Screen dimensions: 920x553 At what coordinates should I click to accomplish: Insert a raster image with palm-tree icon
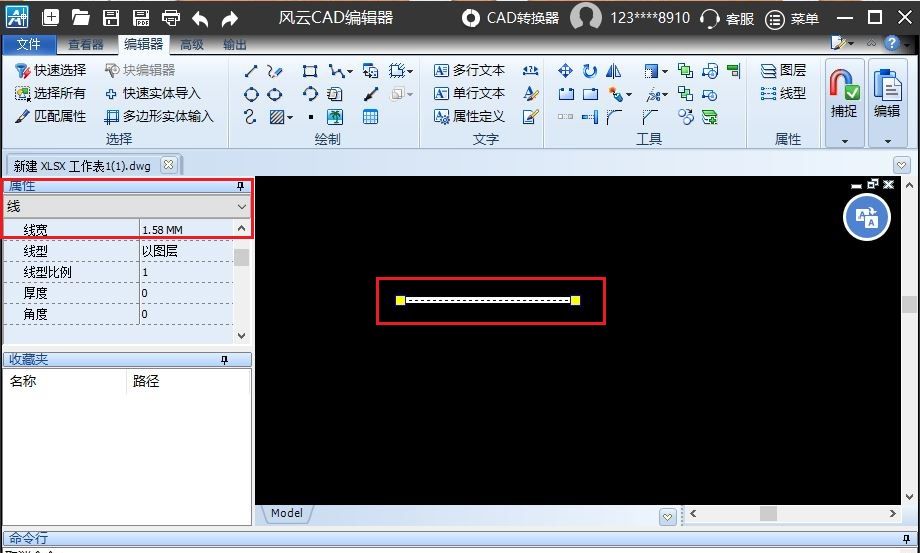click(335, 117)
